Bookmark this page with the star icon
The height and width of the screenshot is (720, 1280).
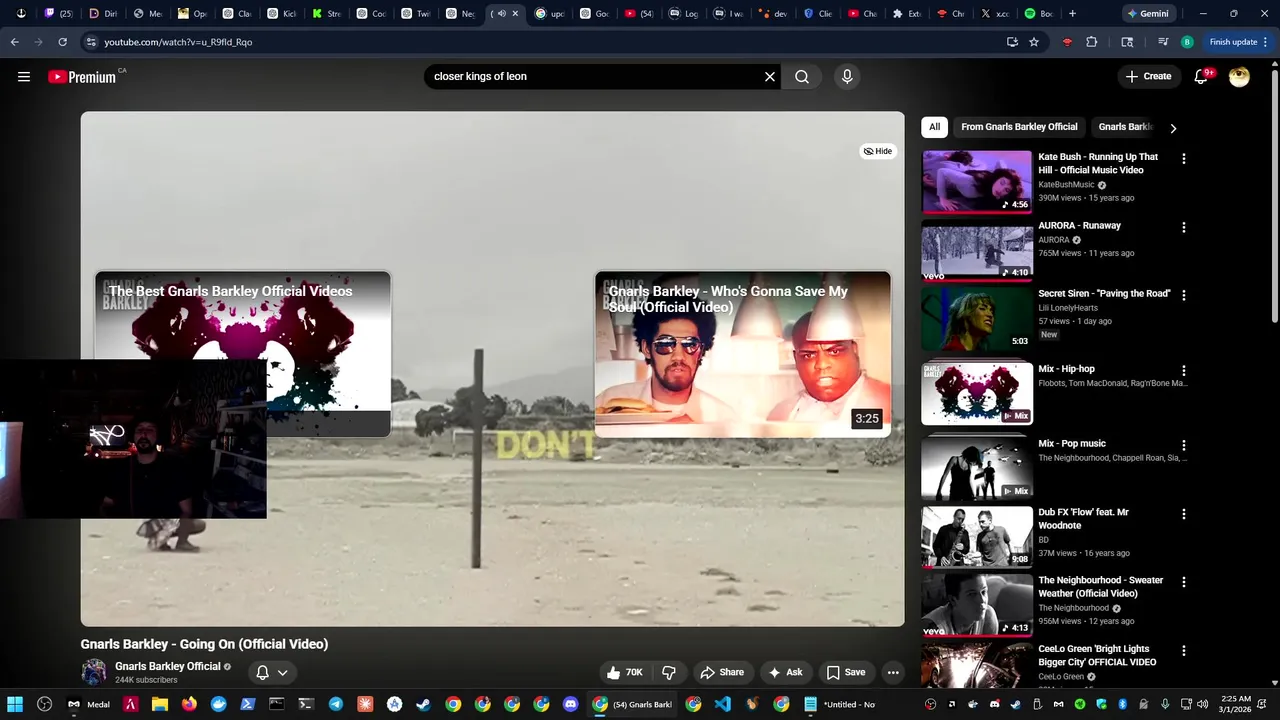click(1034, 42)
